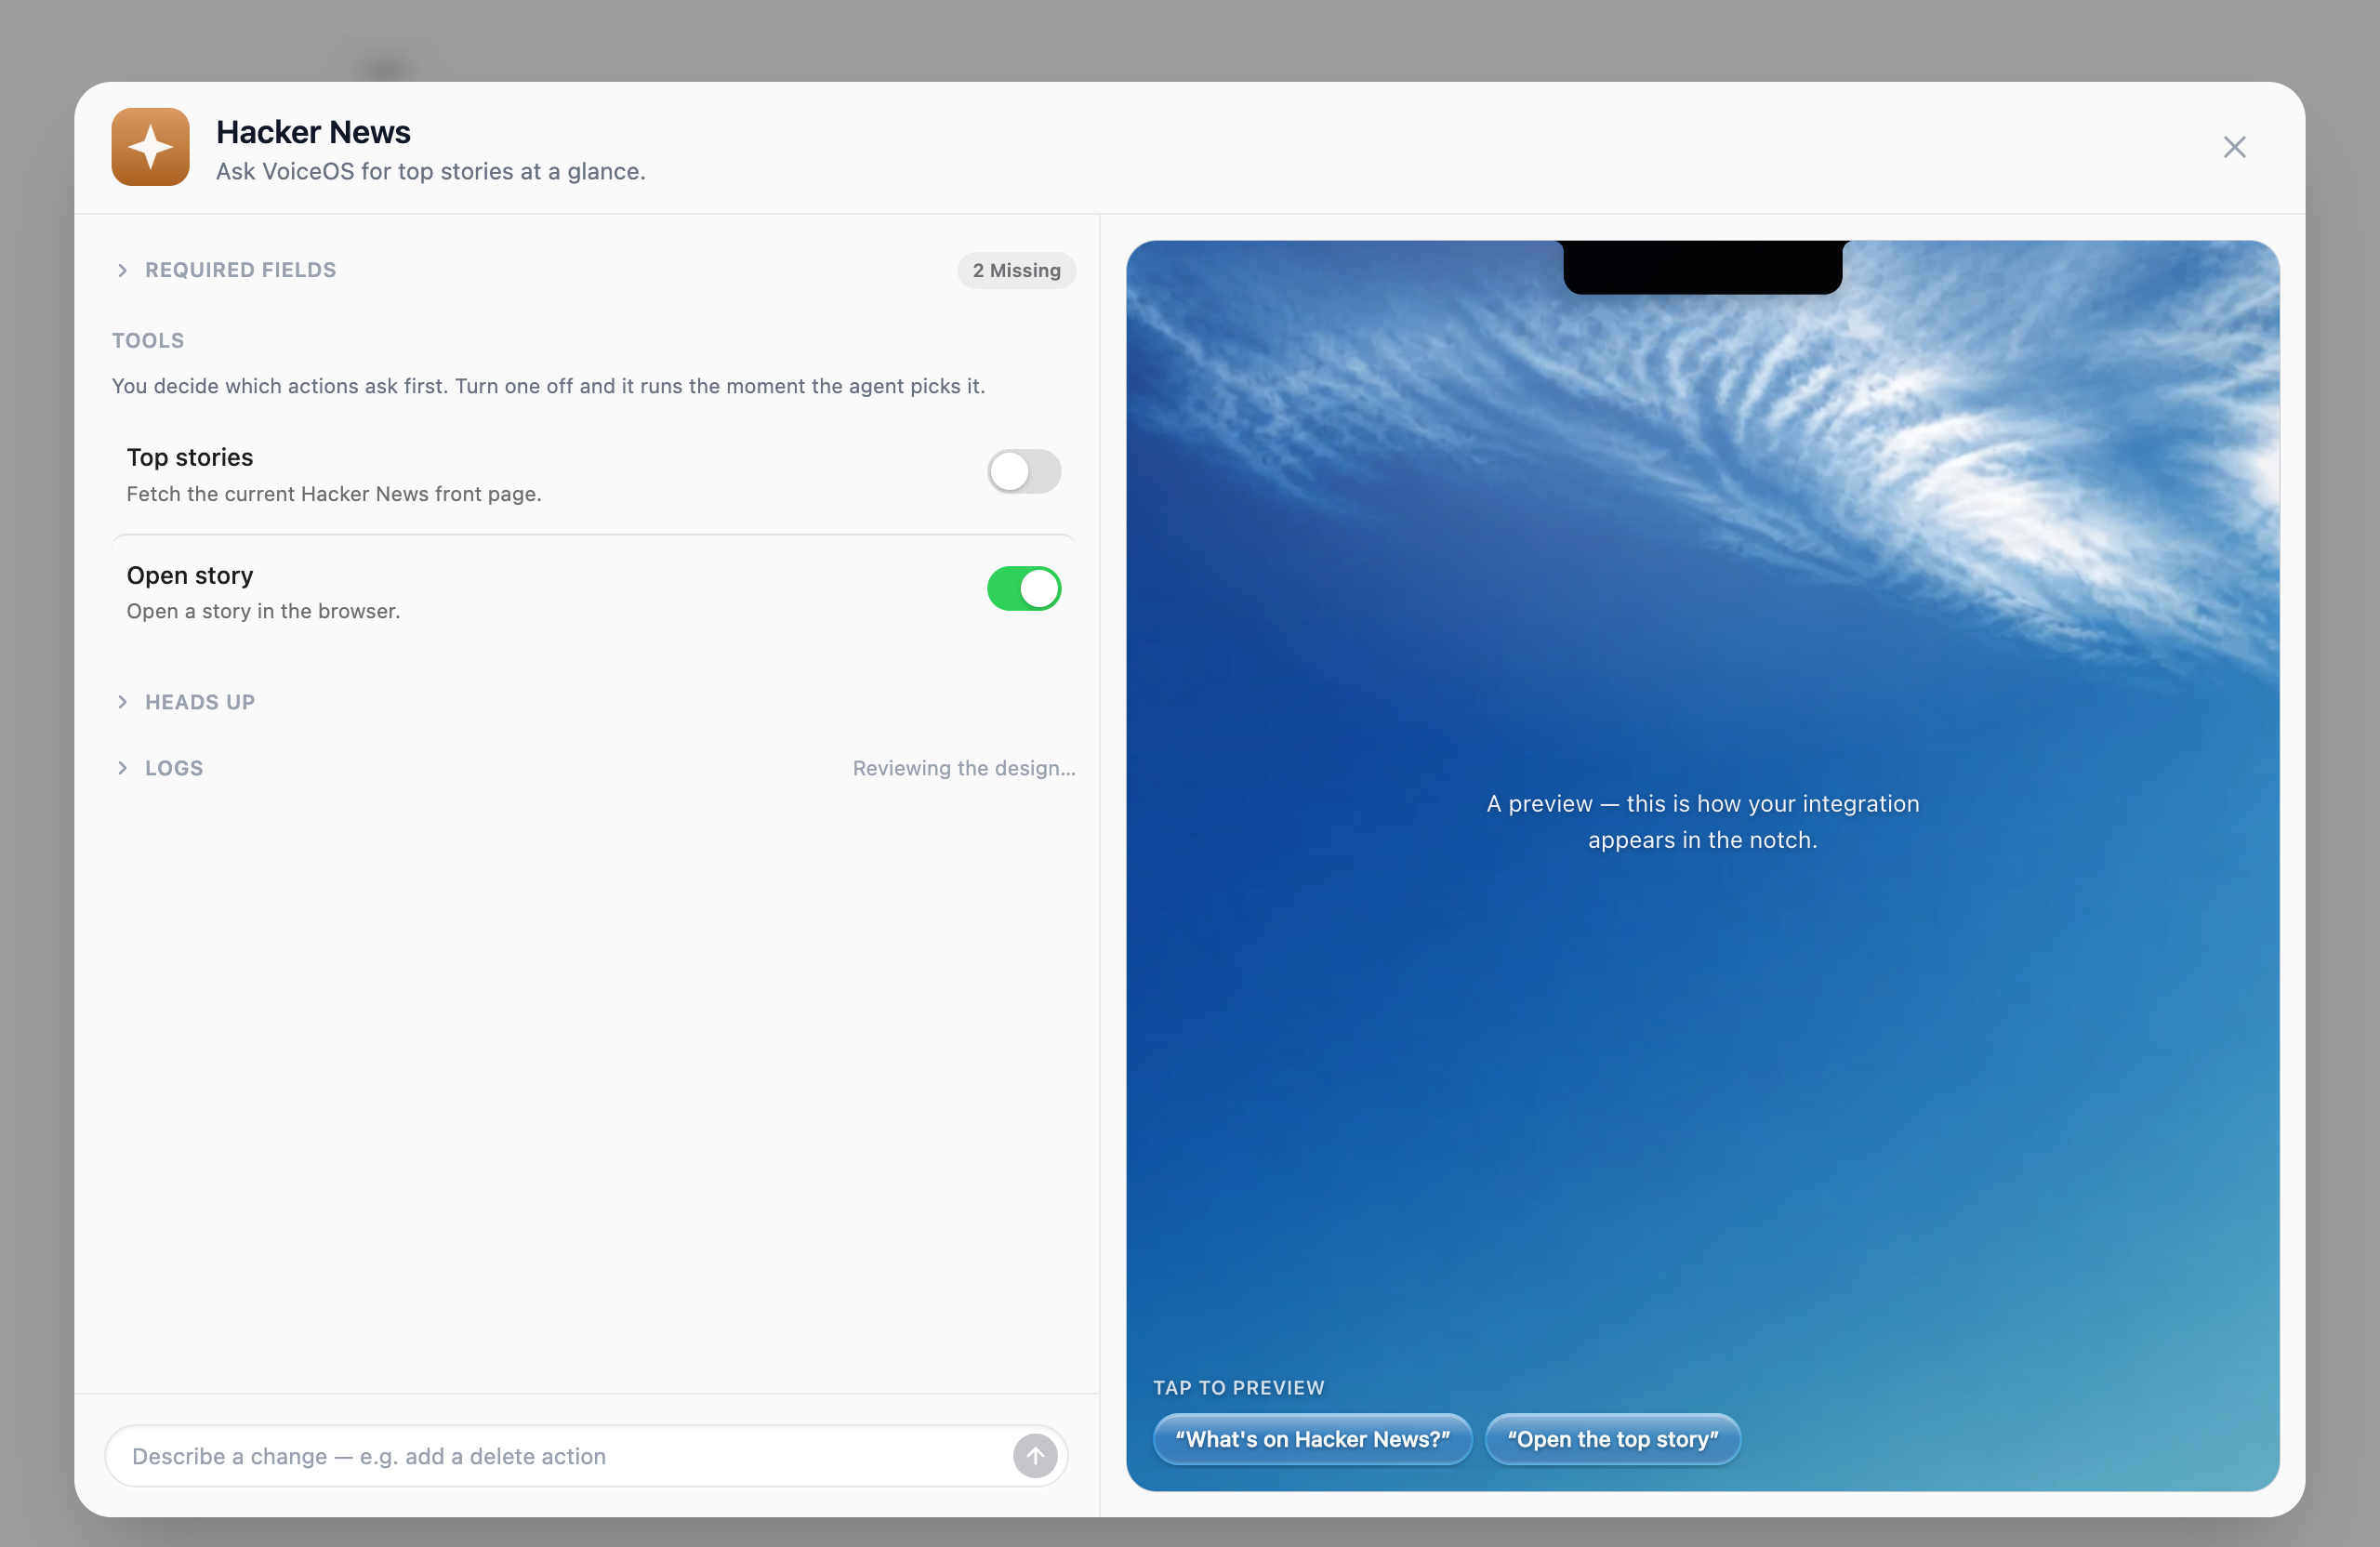Toggle the Top stories approval switch
This screenshot has height=1547, width=2380.
tap(1023, 471)
